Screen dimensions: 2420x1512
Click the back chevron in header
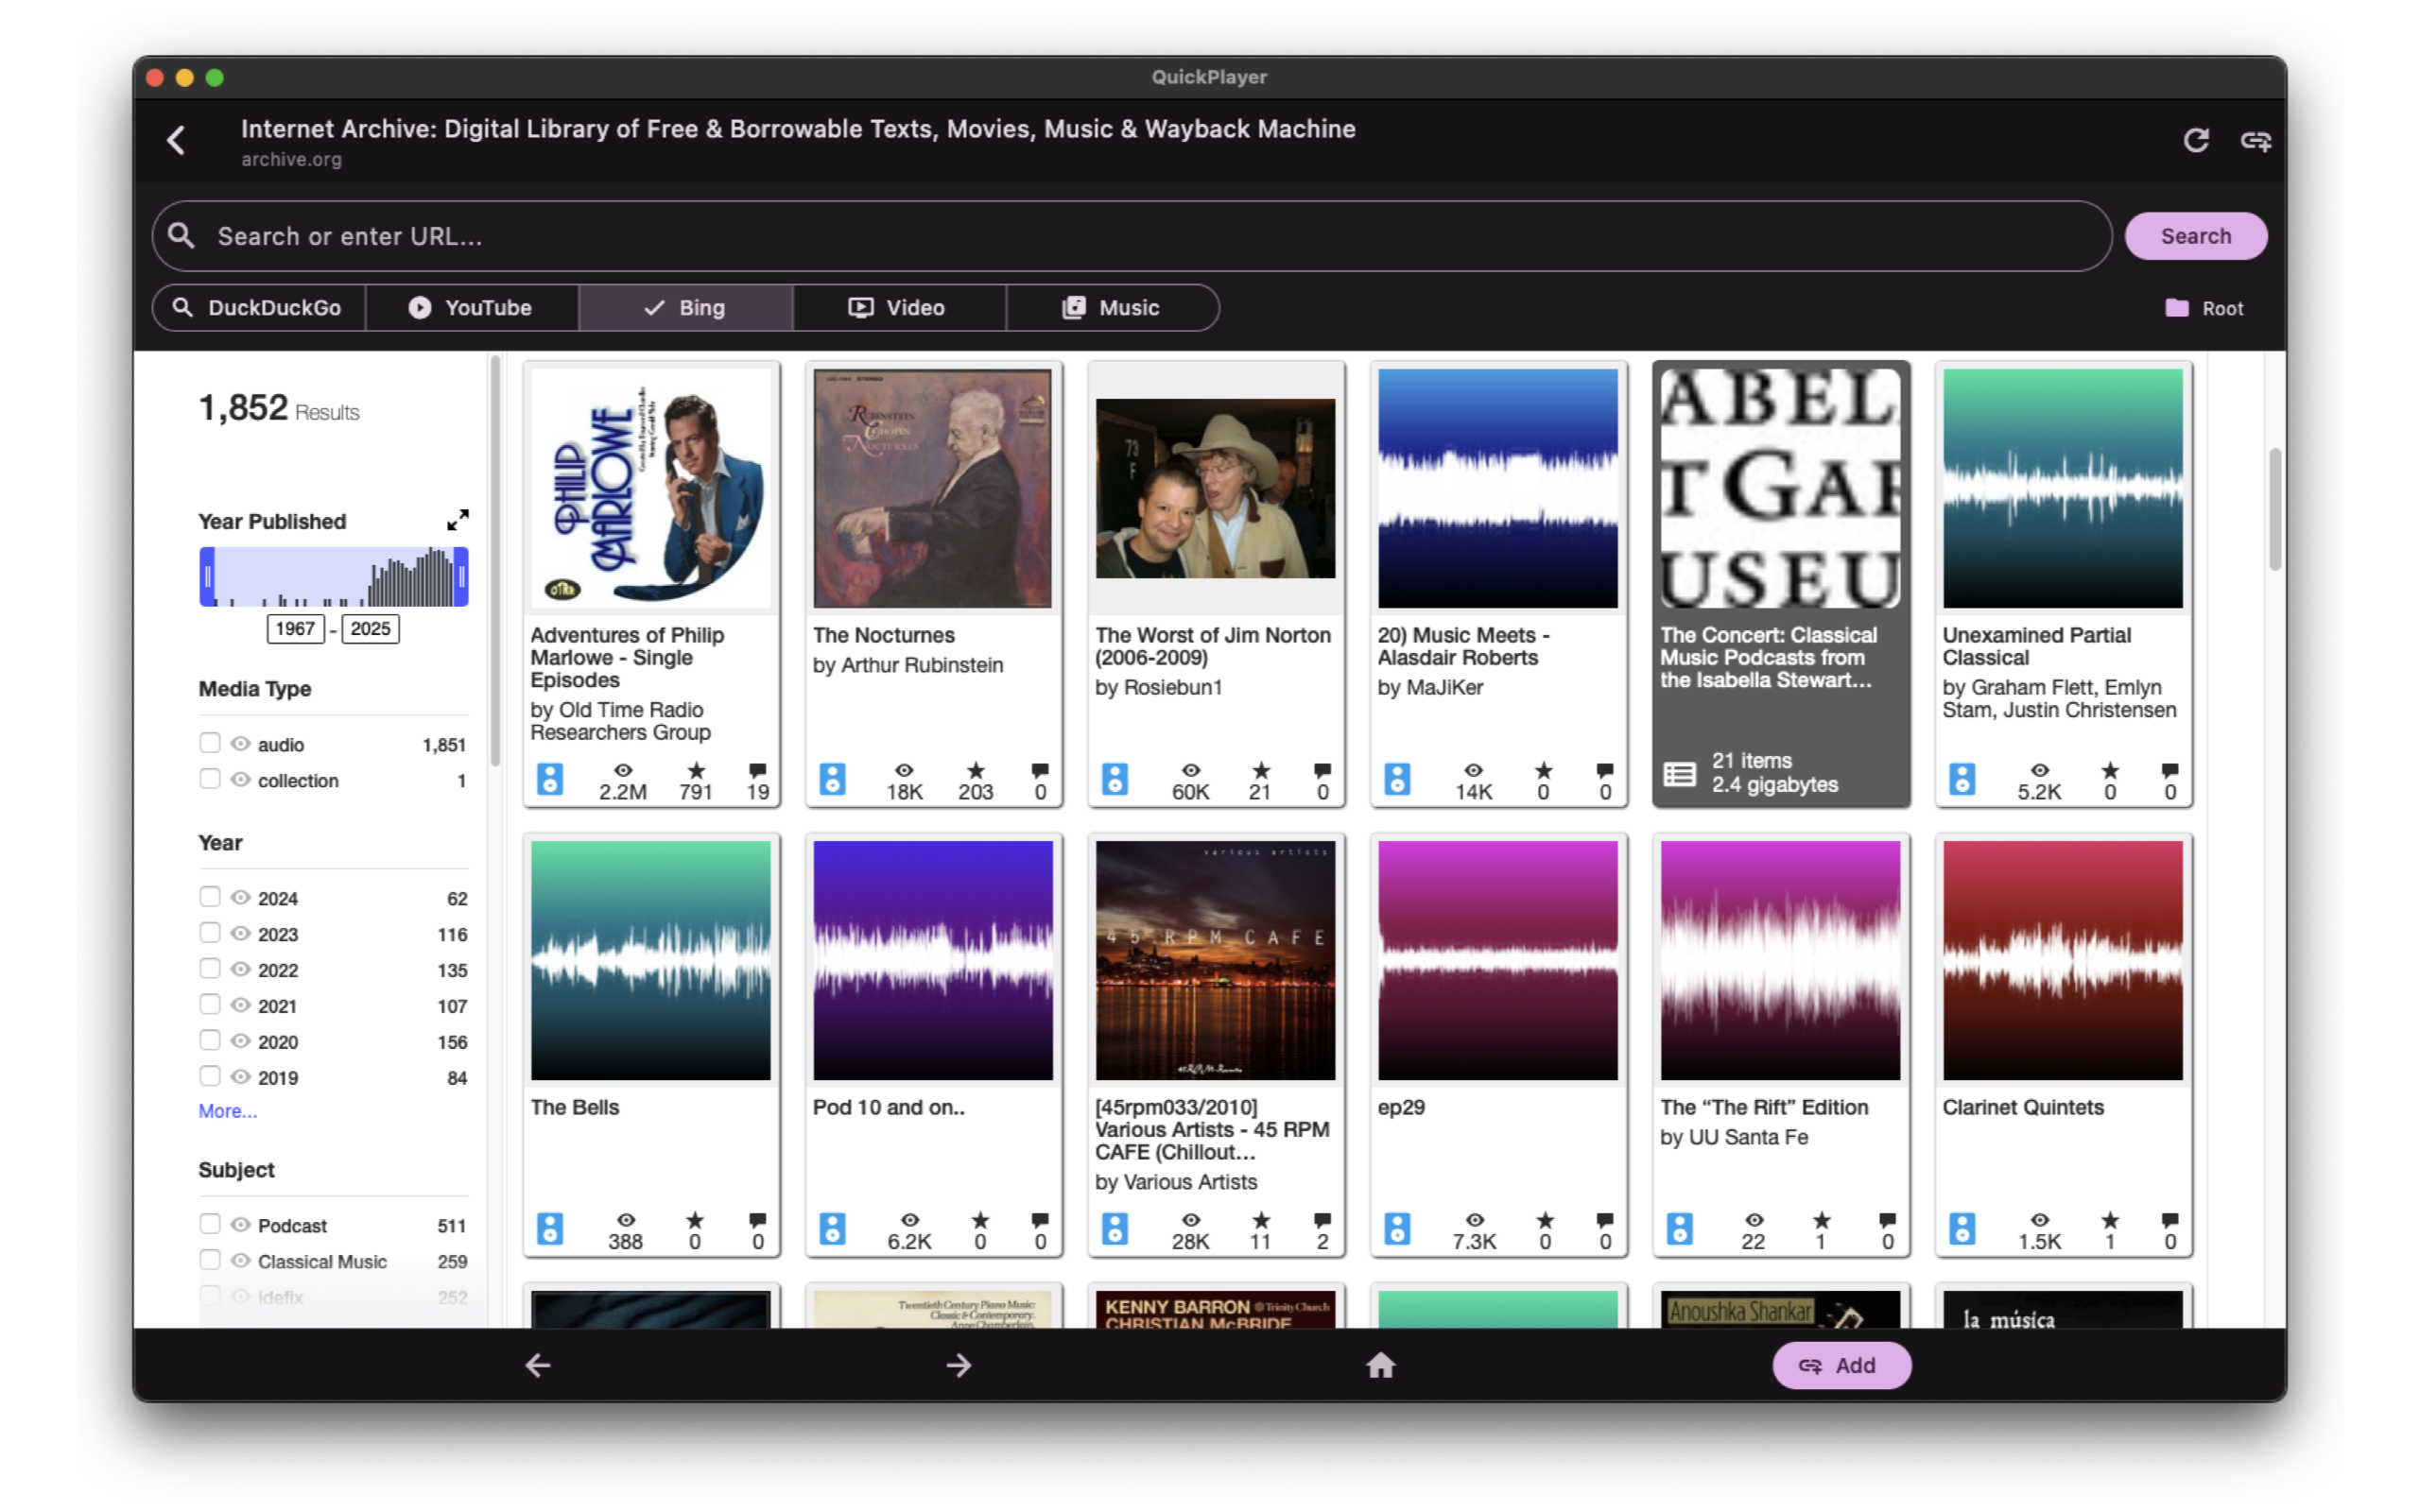pyautogui.click(x=177, y=140)
